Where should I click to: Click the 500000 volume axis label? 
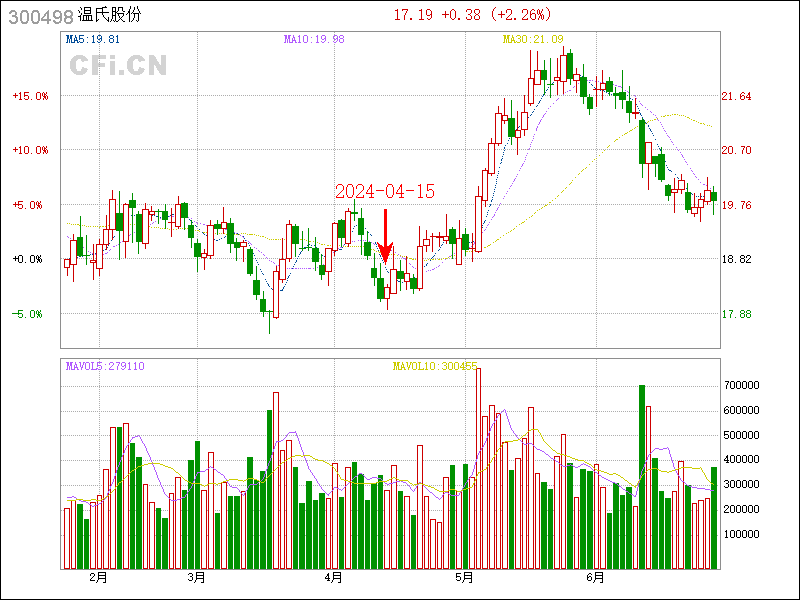742,435
